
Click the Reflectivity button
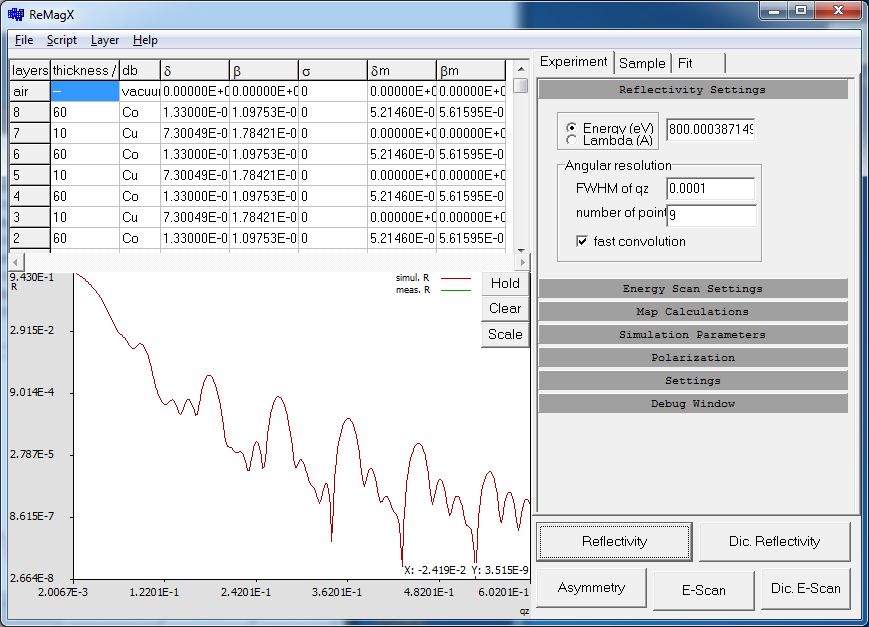(x=614, y=542)
